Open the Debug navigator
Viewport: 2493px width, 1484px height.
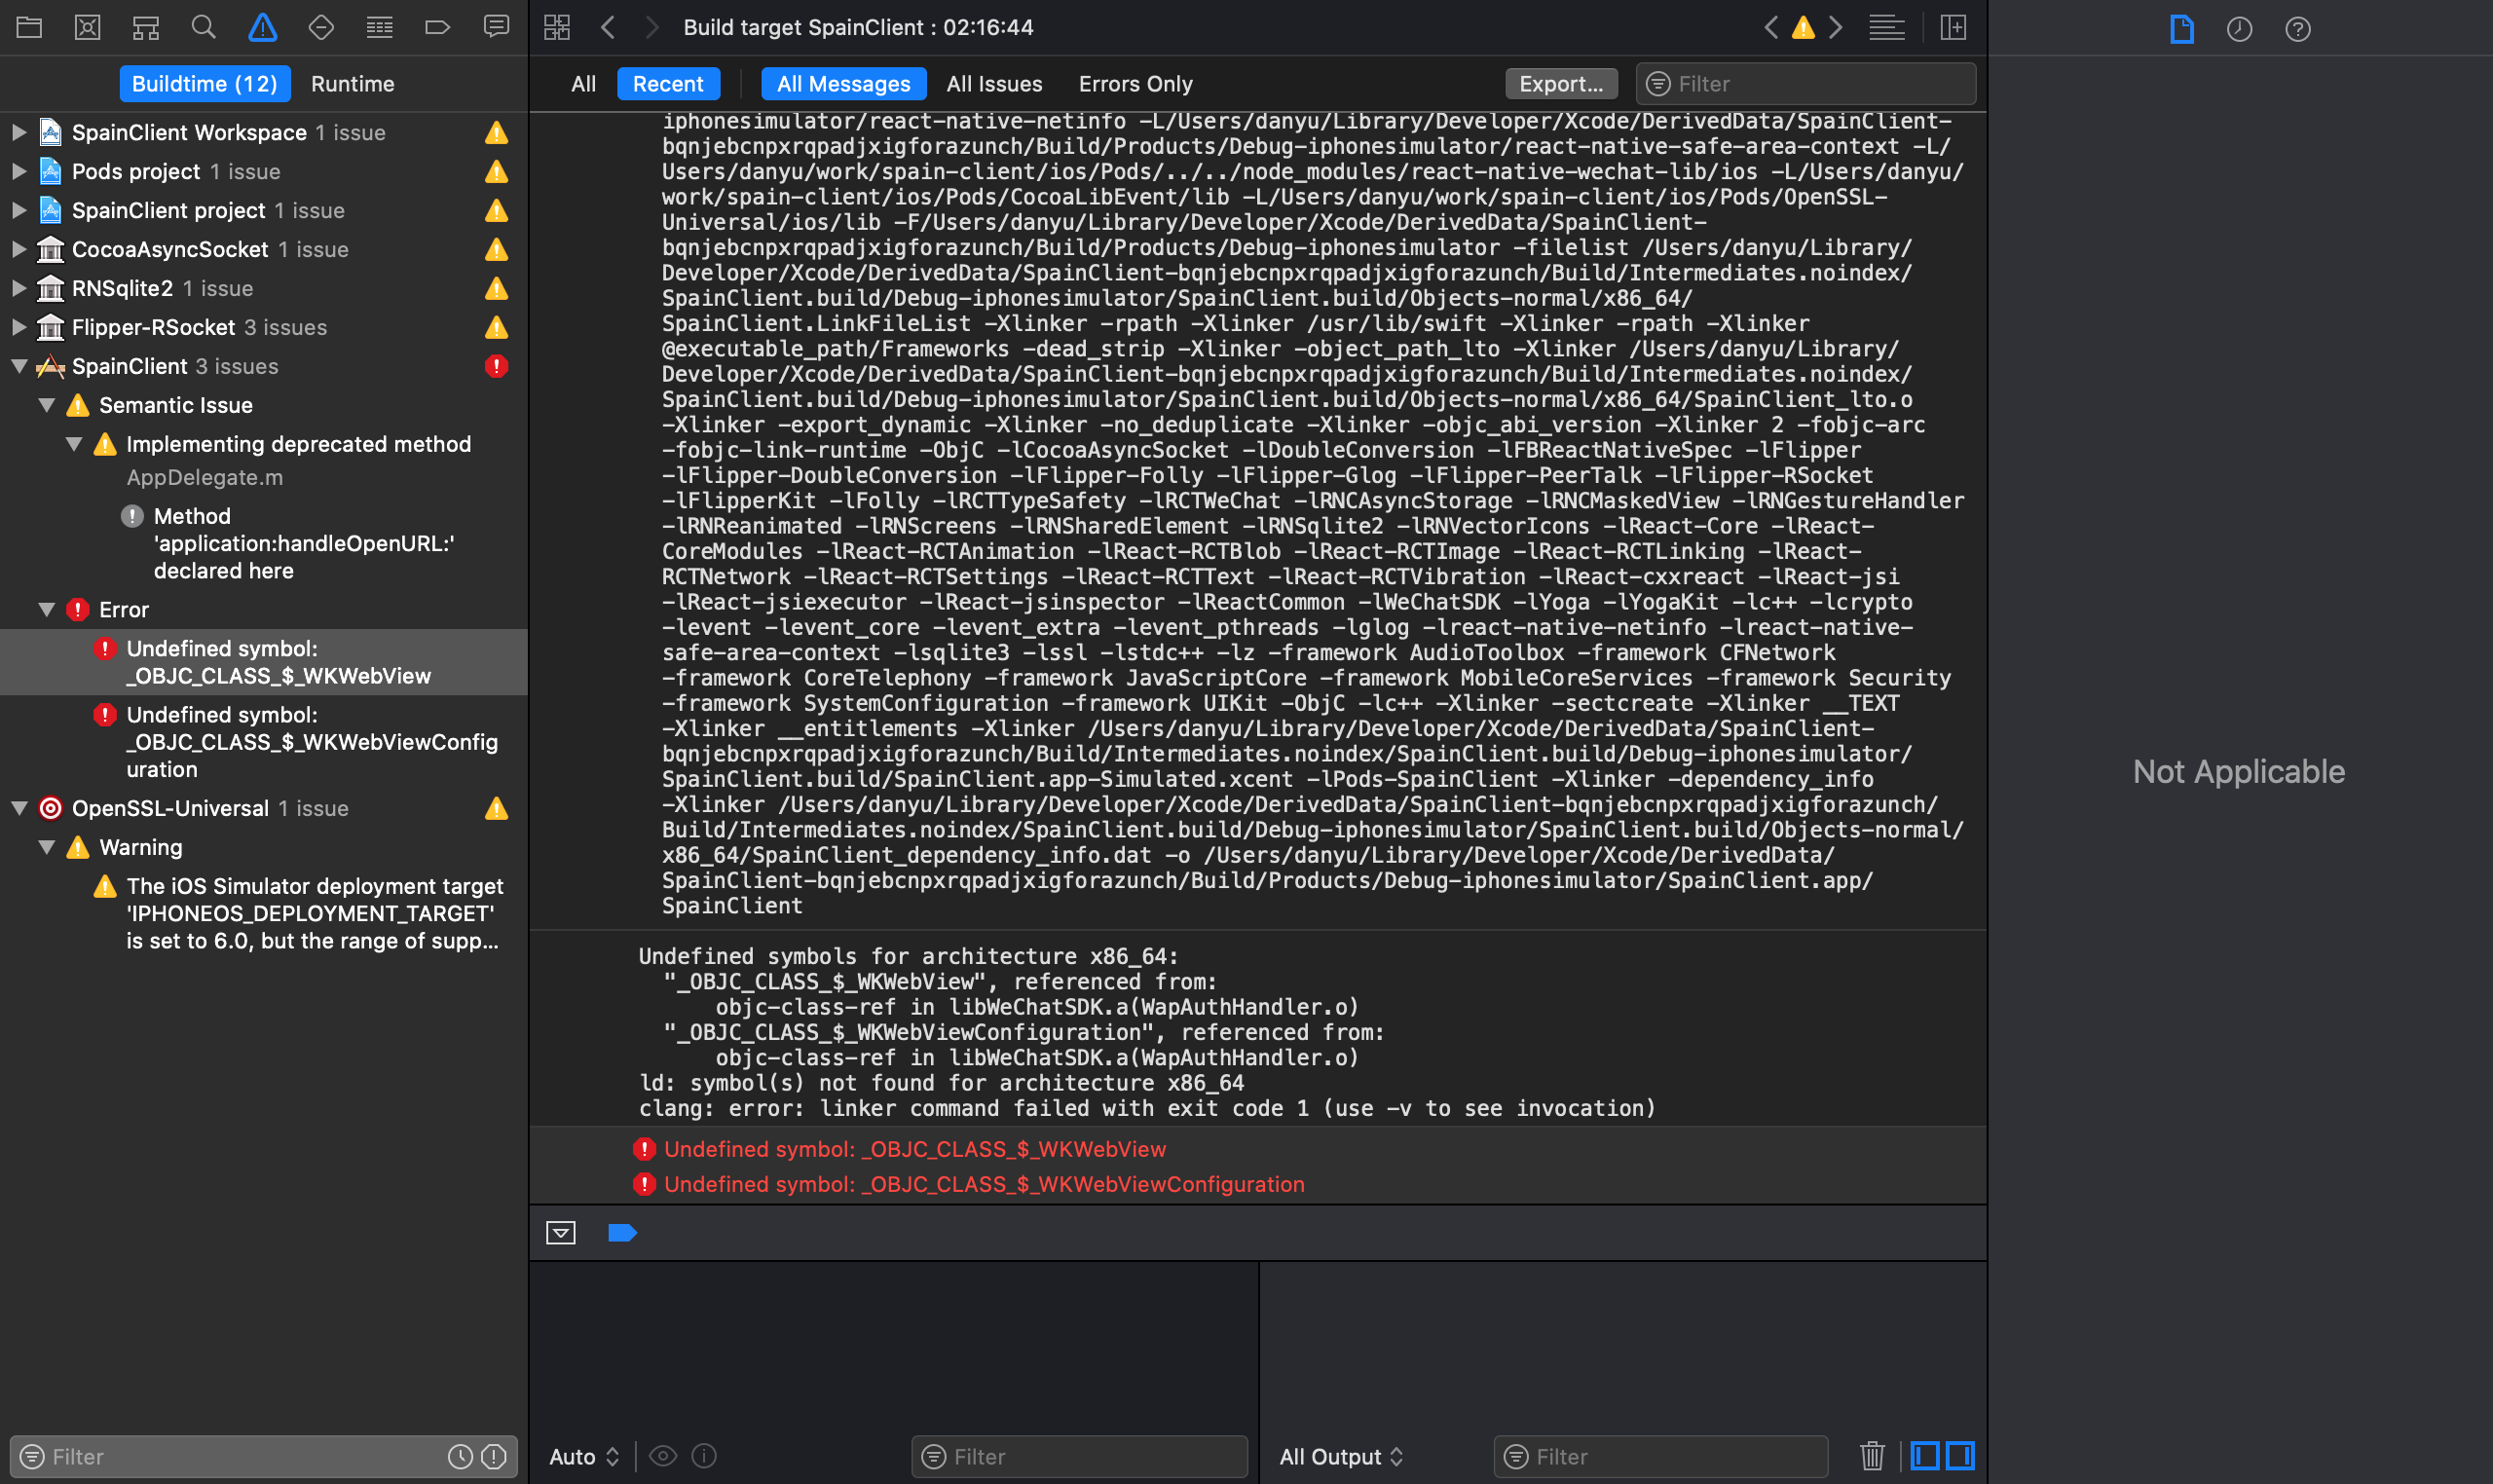[379, 27]
